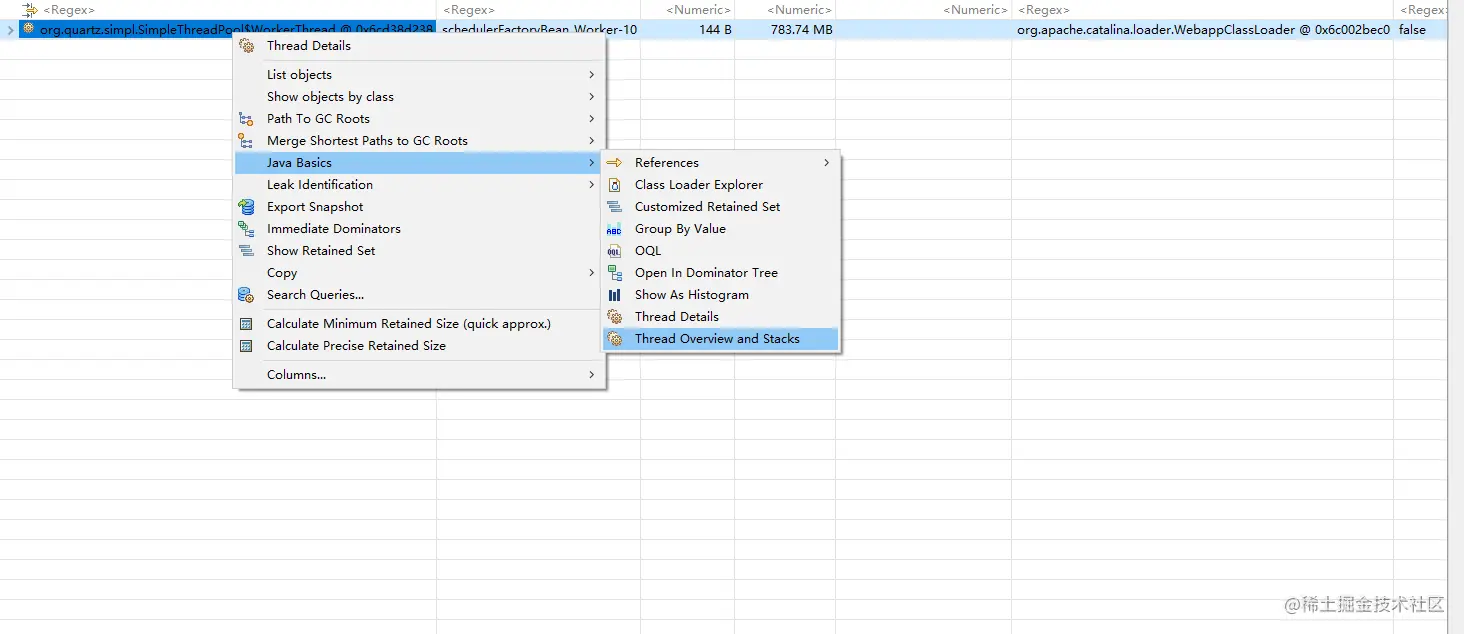This screenshot has height=634, width=1464.
Task: Click the Path To GC Roots icon
Action: coord(246,119)
